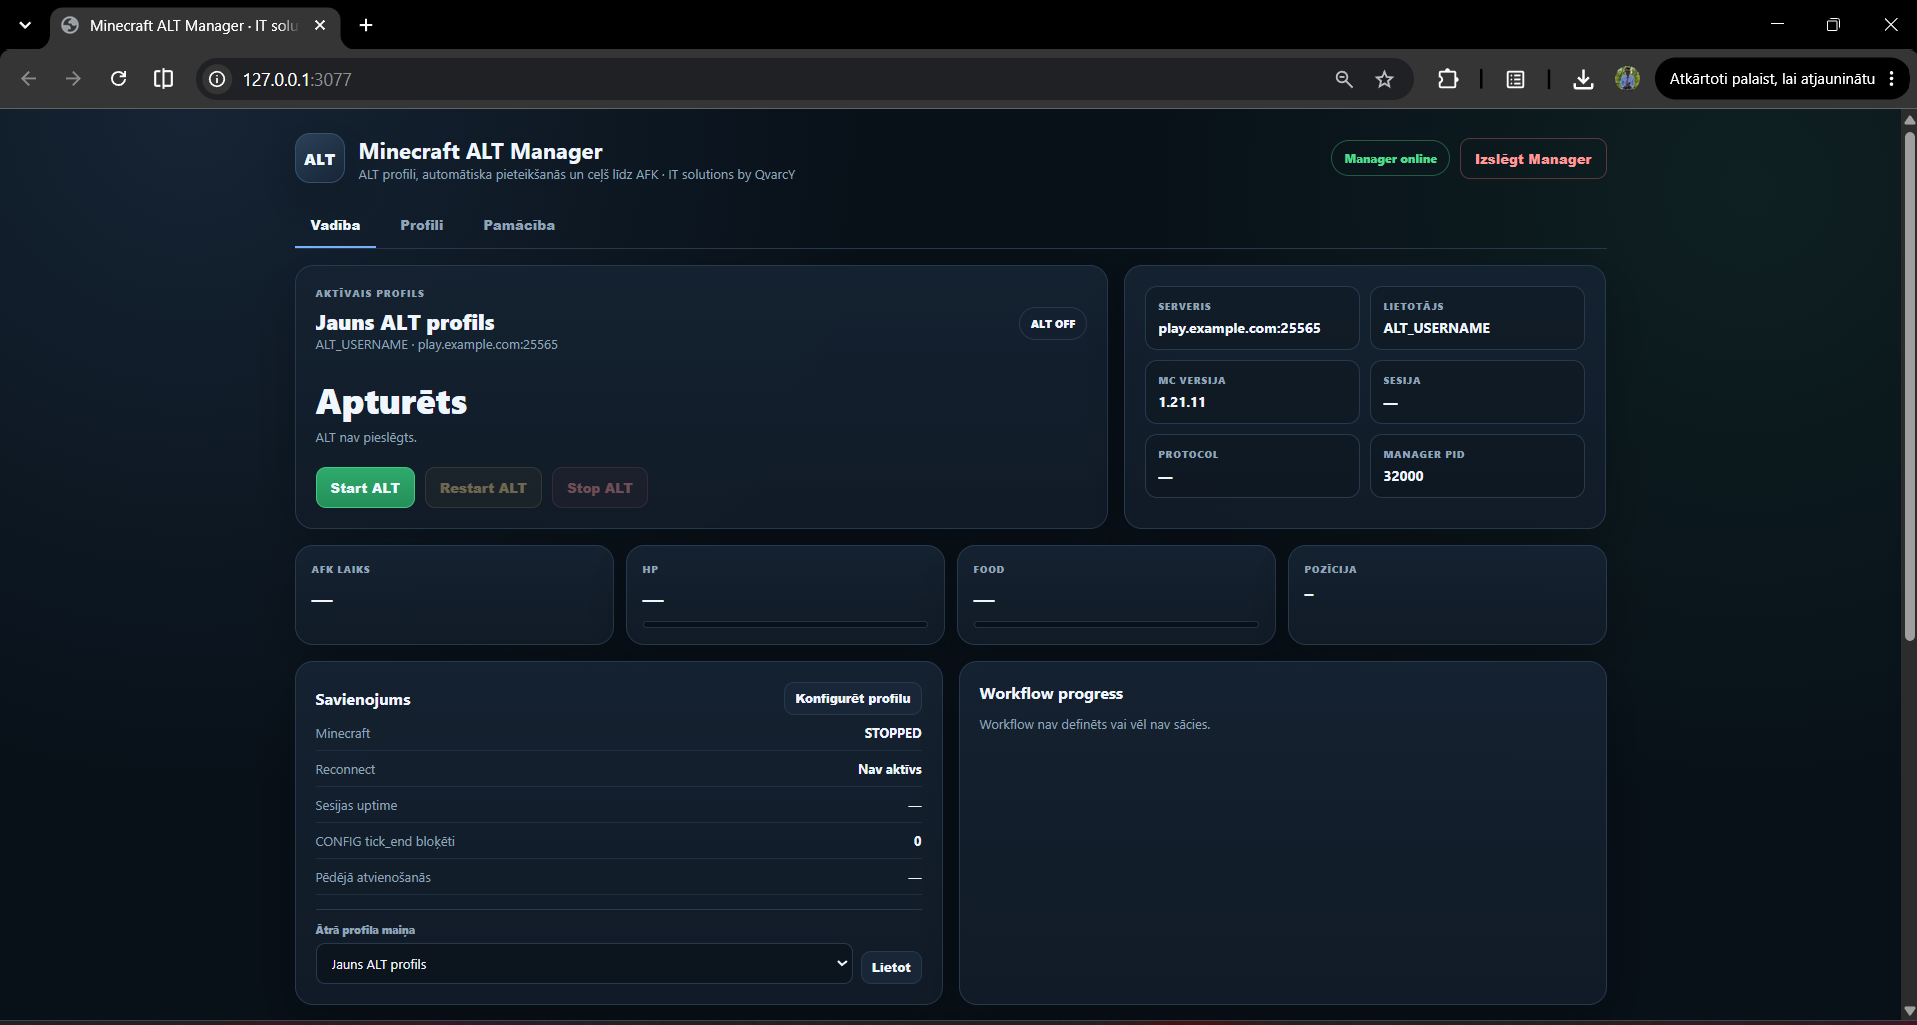This screenshot has height=1025, width=1917.
Task: Click the ALT logo badge
Action: coord(320,159)
